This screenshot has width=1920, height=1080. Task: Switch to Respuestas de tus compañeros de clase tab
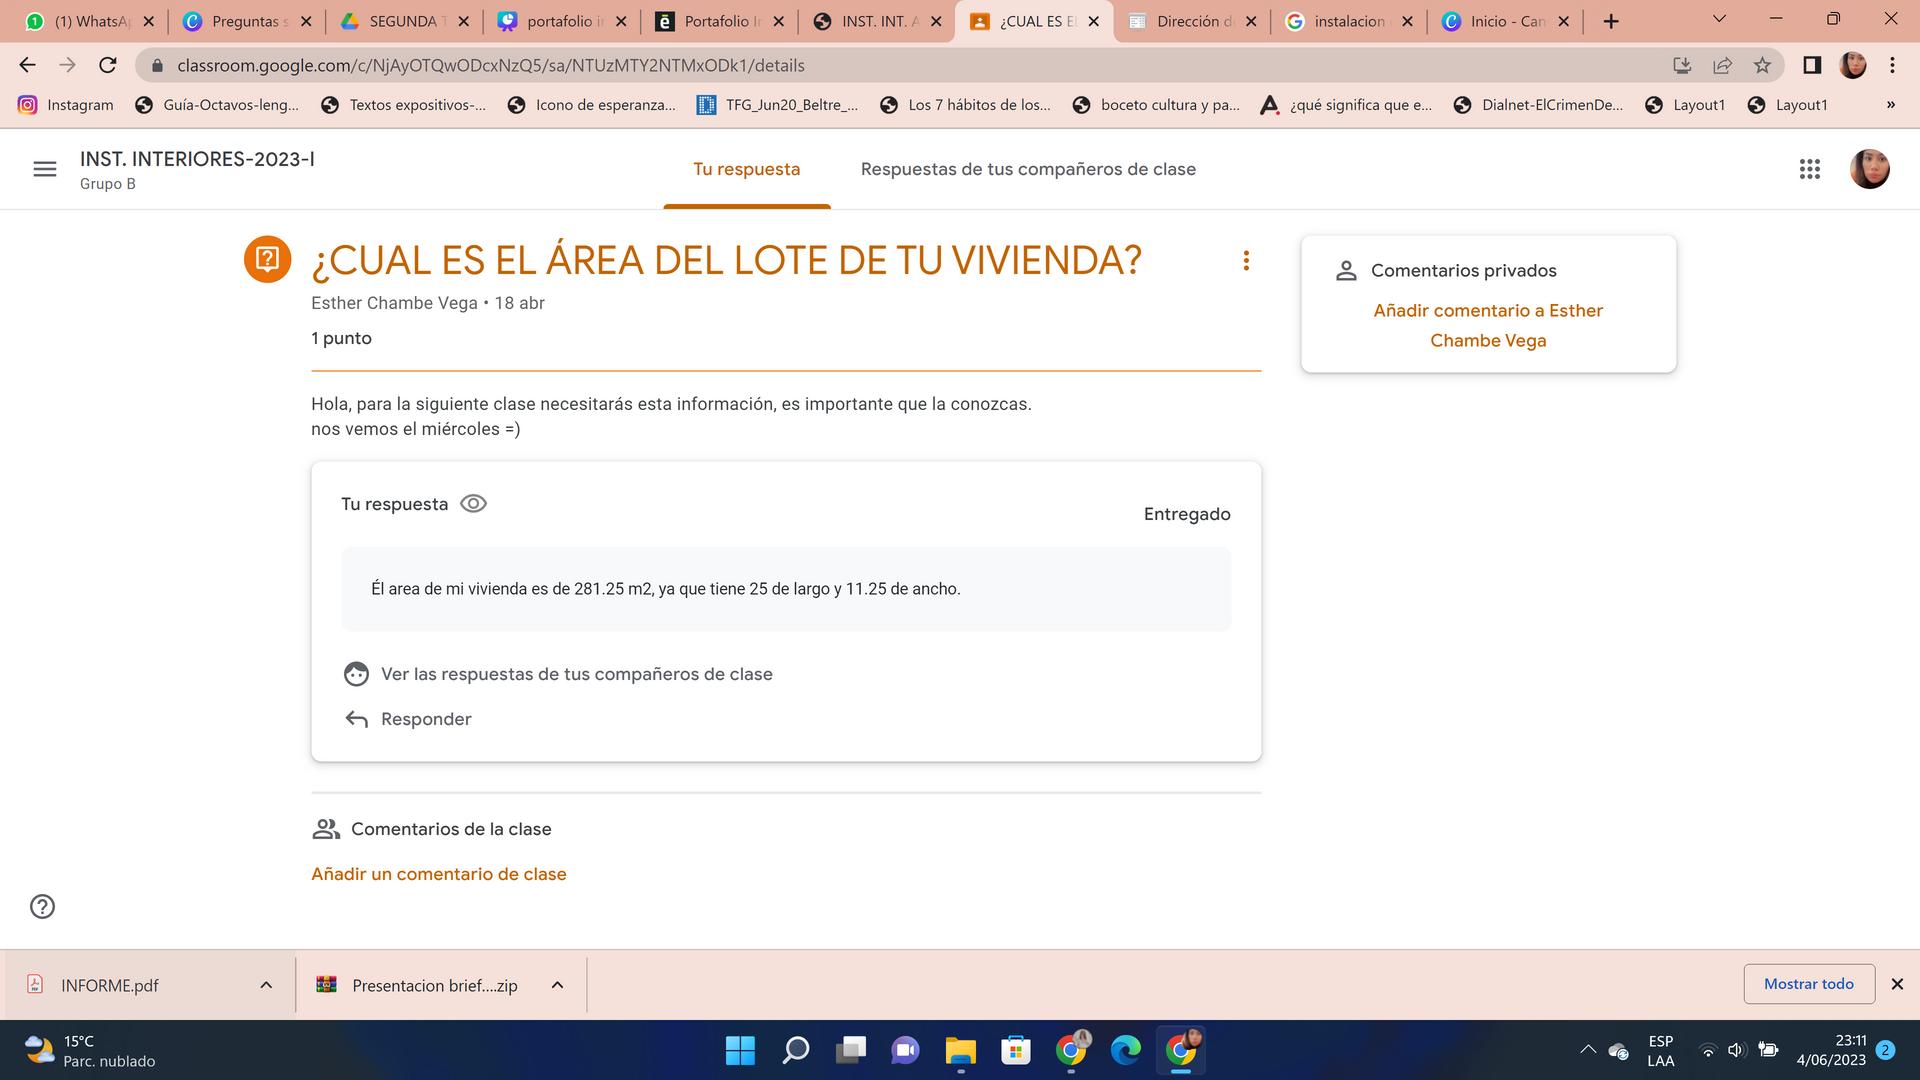(x=1028, y=169)
